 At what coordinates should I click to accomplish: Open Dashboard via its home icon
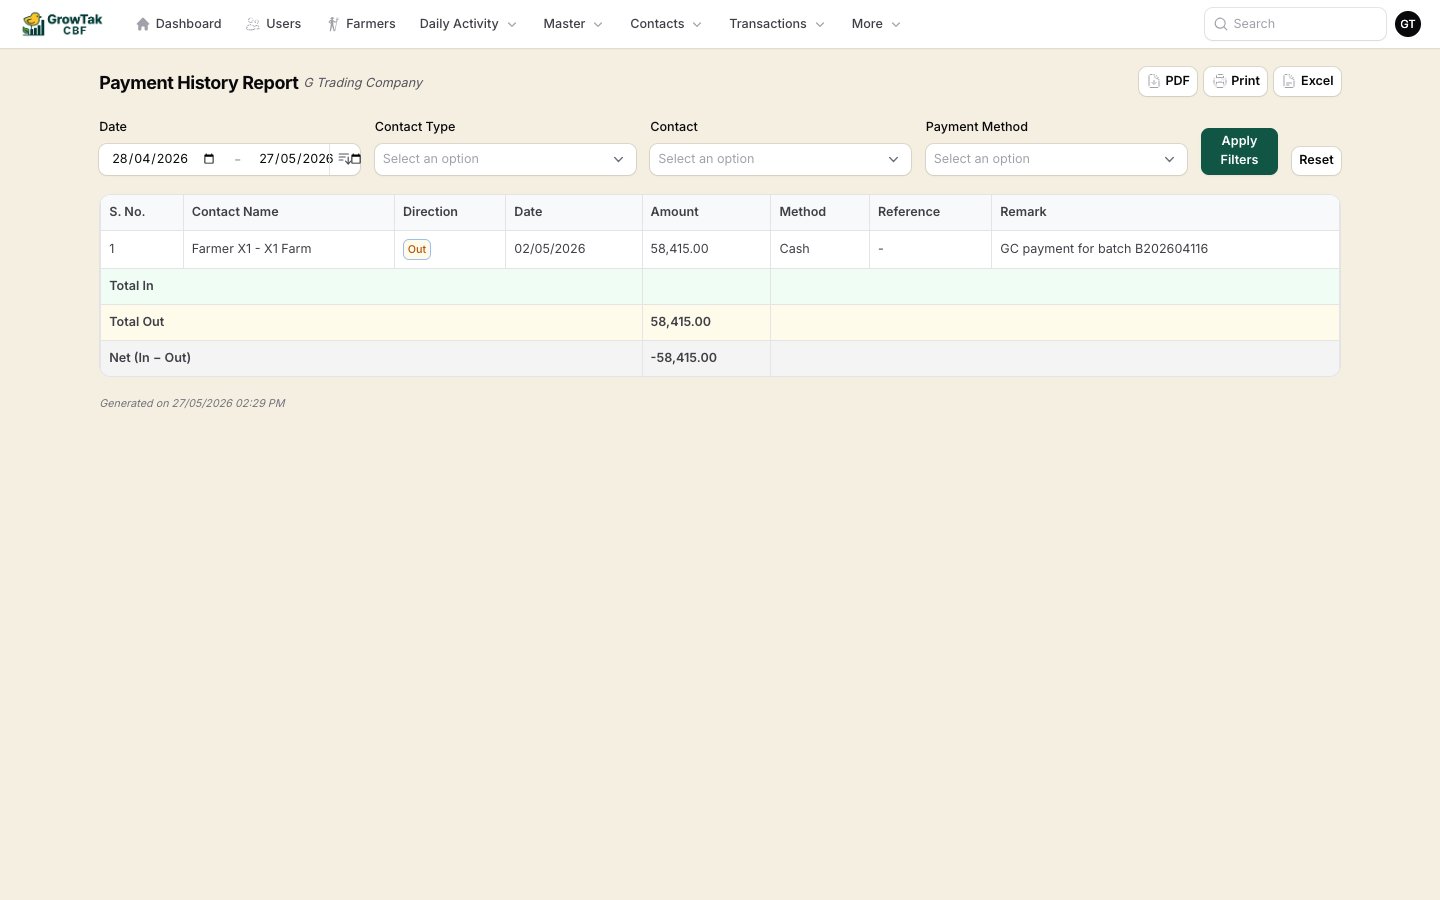(143, 24)
